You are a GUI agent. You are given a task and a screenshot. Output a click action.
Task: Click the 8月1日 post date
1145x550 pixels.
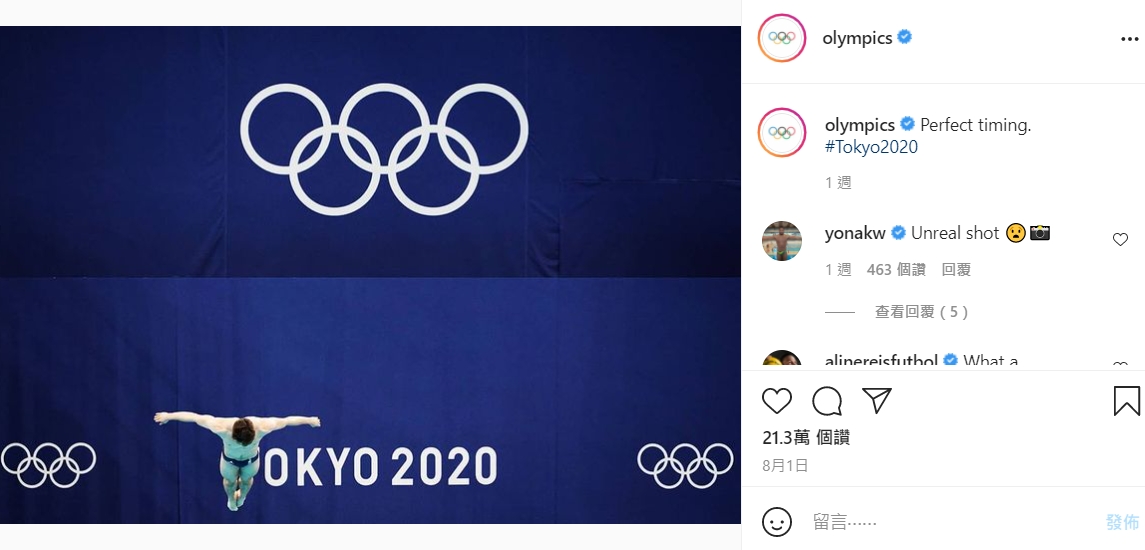[x=785, y=465]
